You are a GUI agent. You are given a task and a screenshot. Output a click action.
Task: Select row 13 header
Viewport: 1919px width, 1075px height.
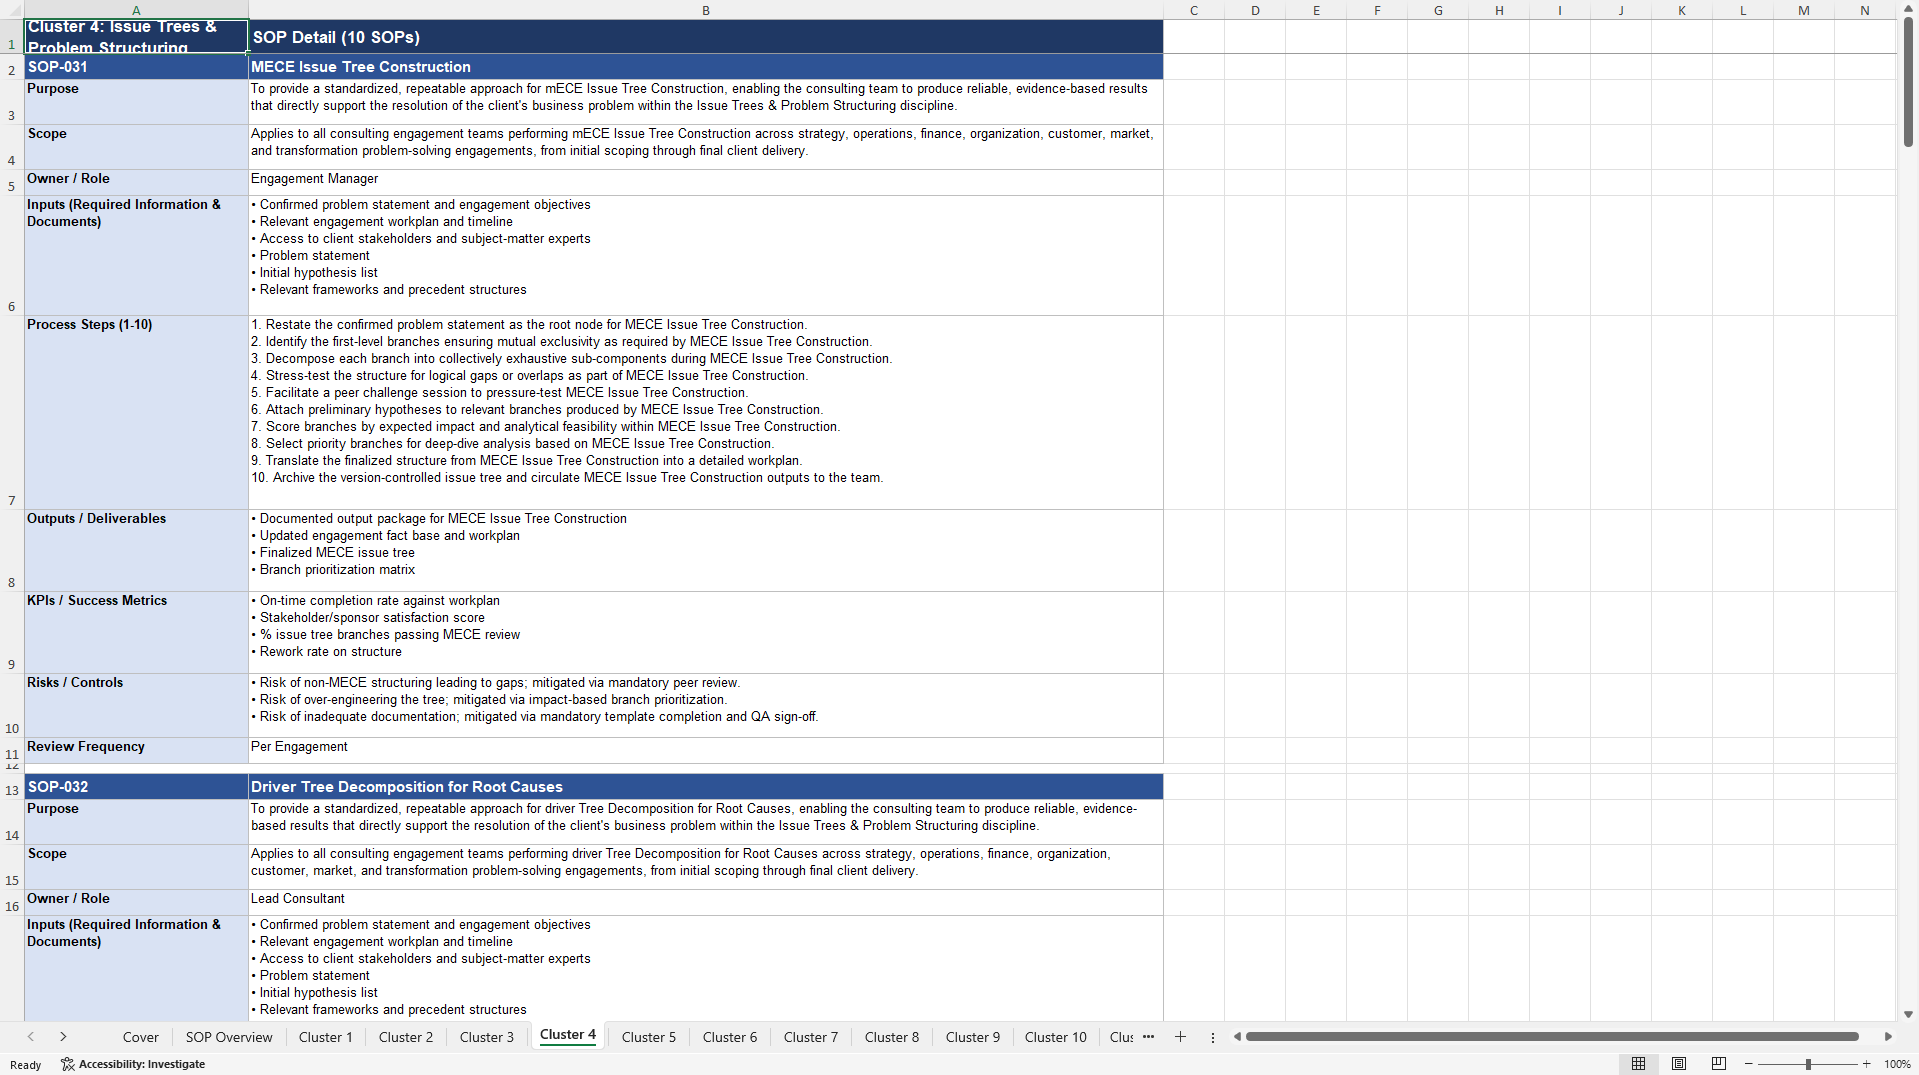click(x=12, y=787)
